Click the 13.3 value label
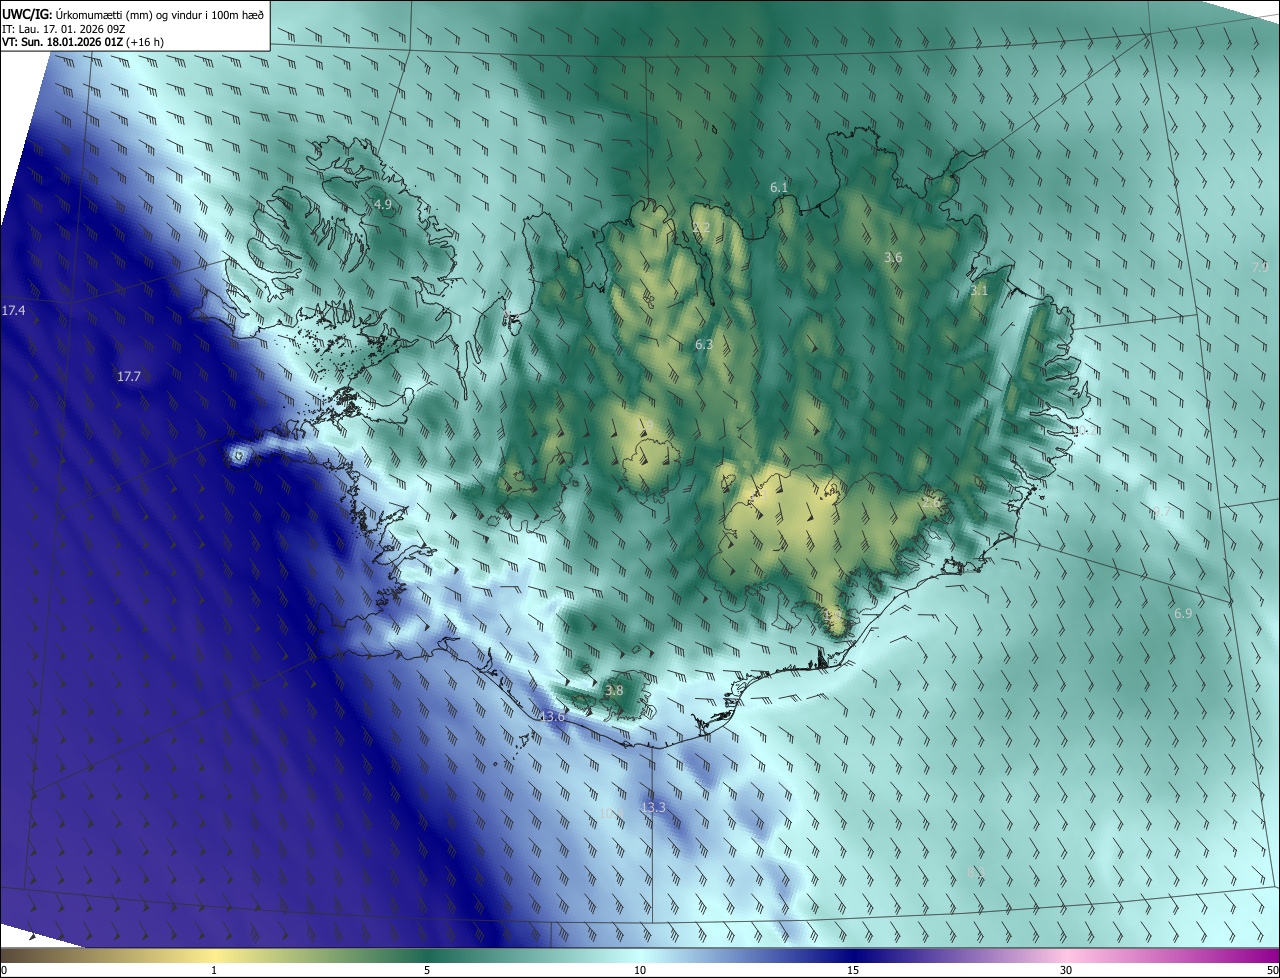 [653, 807]
